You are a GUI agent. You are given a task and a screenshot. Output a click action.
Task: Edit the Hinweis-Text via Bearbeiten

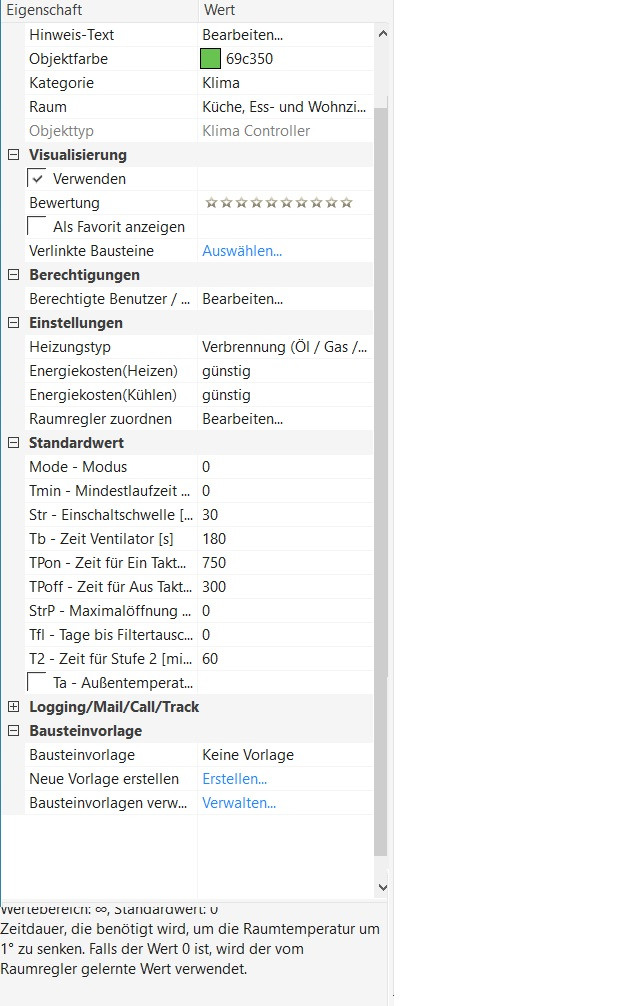[x=285, y=35]
